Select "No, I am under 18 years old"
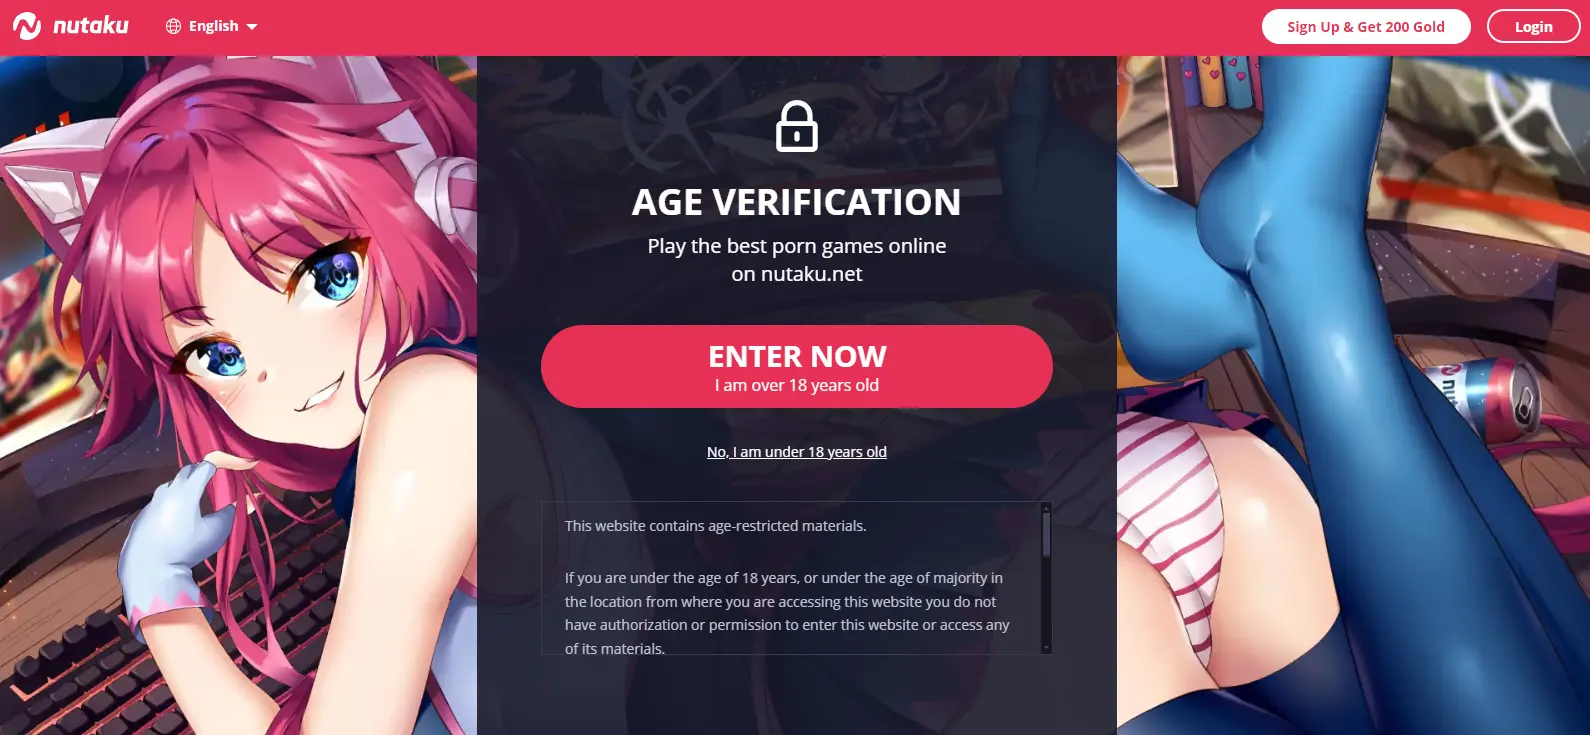The width and height of the screenshot is (1590, 735). [x=797, y=452]
